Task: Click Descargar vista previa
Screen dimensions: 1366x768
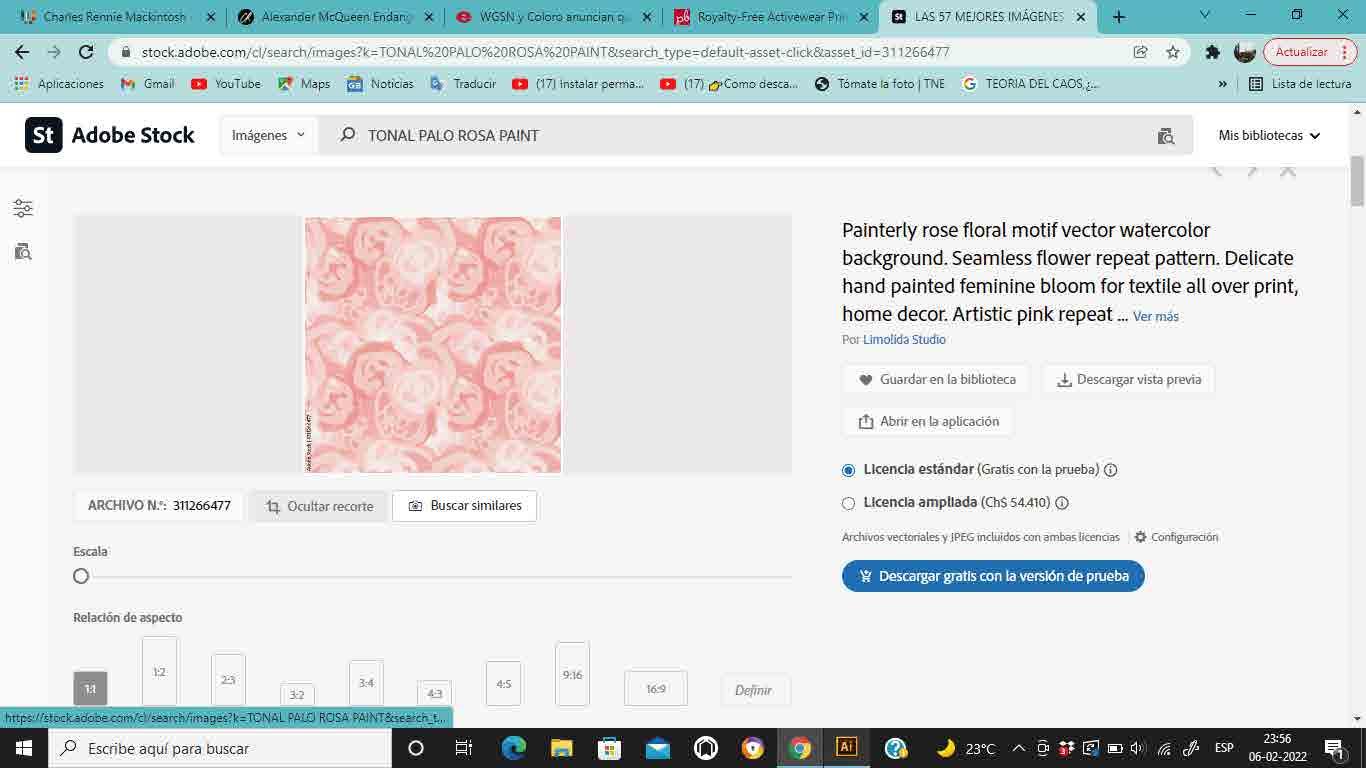Action: (1129, 380)
